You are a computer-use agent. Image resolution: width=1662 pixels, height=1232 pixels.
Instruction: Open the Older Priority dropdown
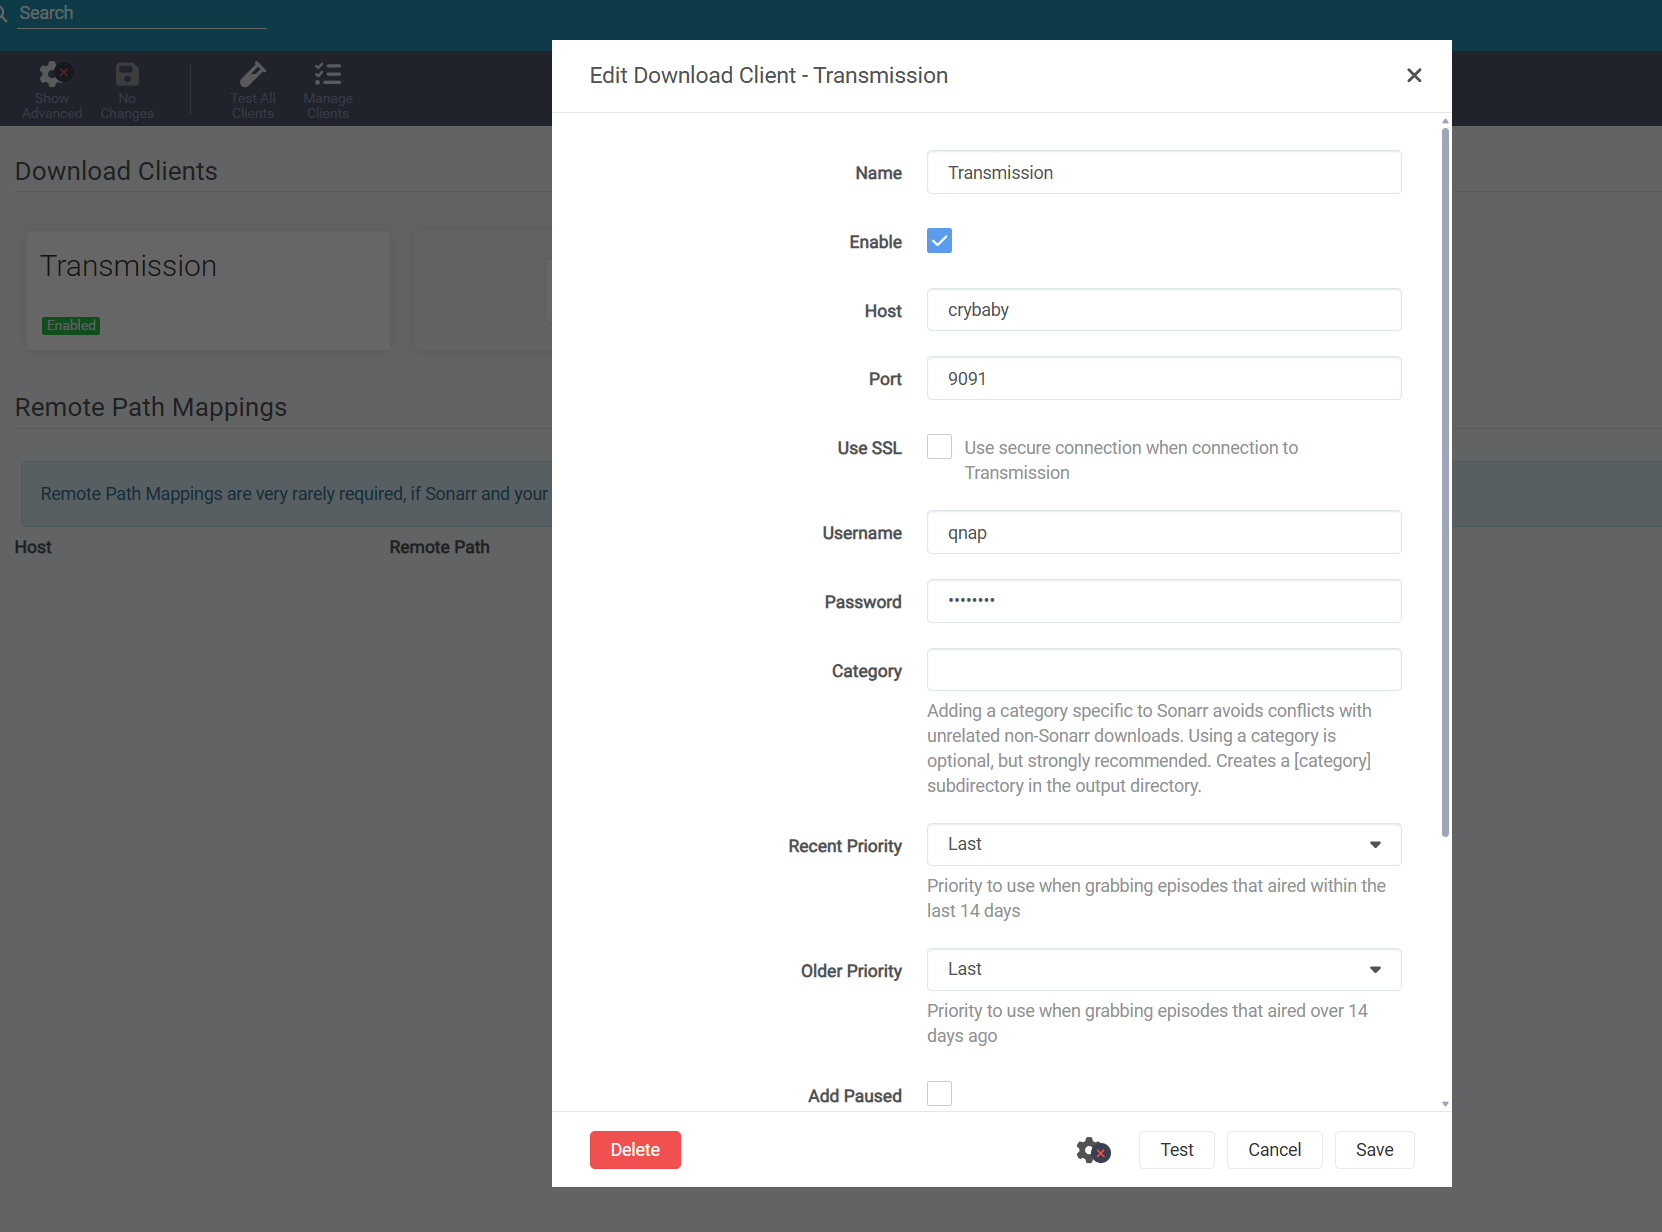click(1164, 970)
